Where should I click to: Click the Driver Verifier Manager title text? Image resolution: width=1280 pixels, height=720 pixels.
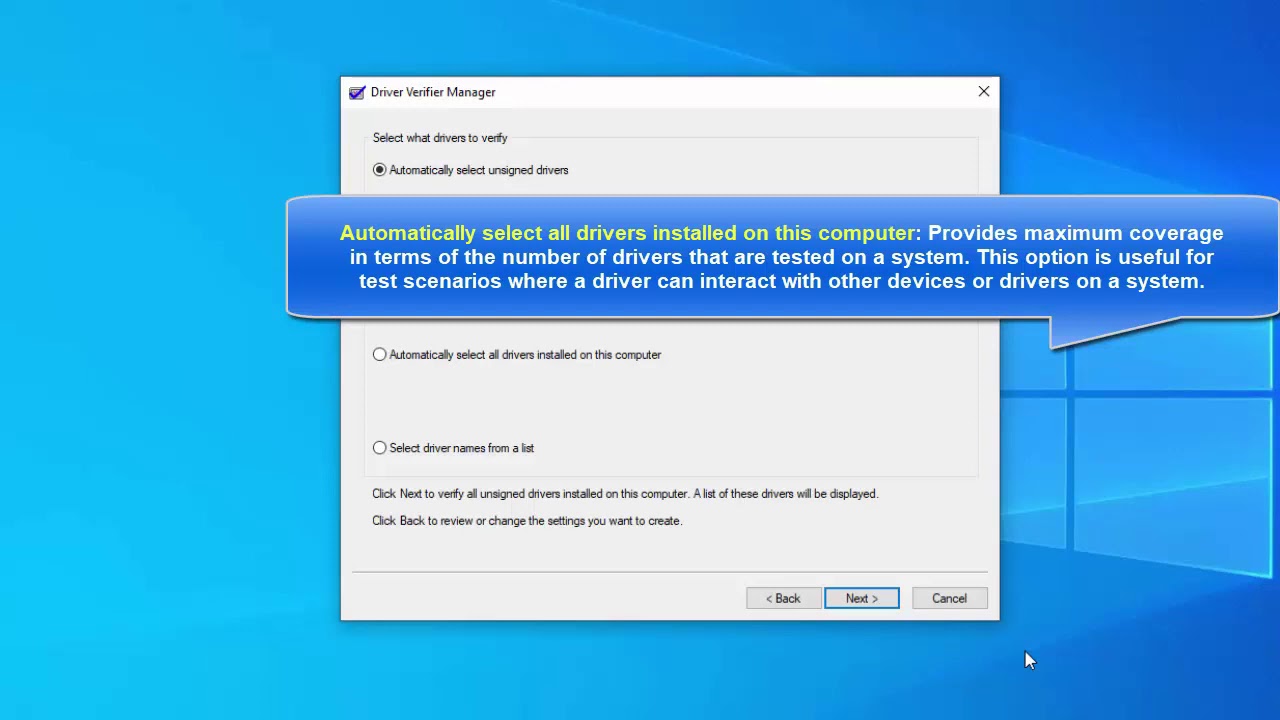[433, 92]
